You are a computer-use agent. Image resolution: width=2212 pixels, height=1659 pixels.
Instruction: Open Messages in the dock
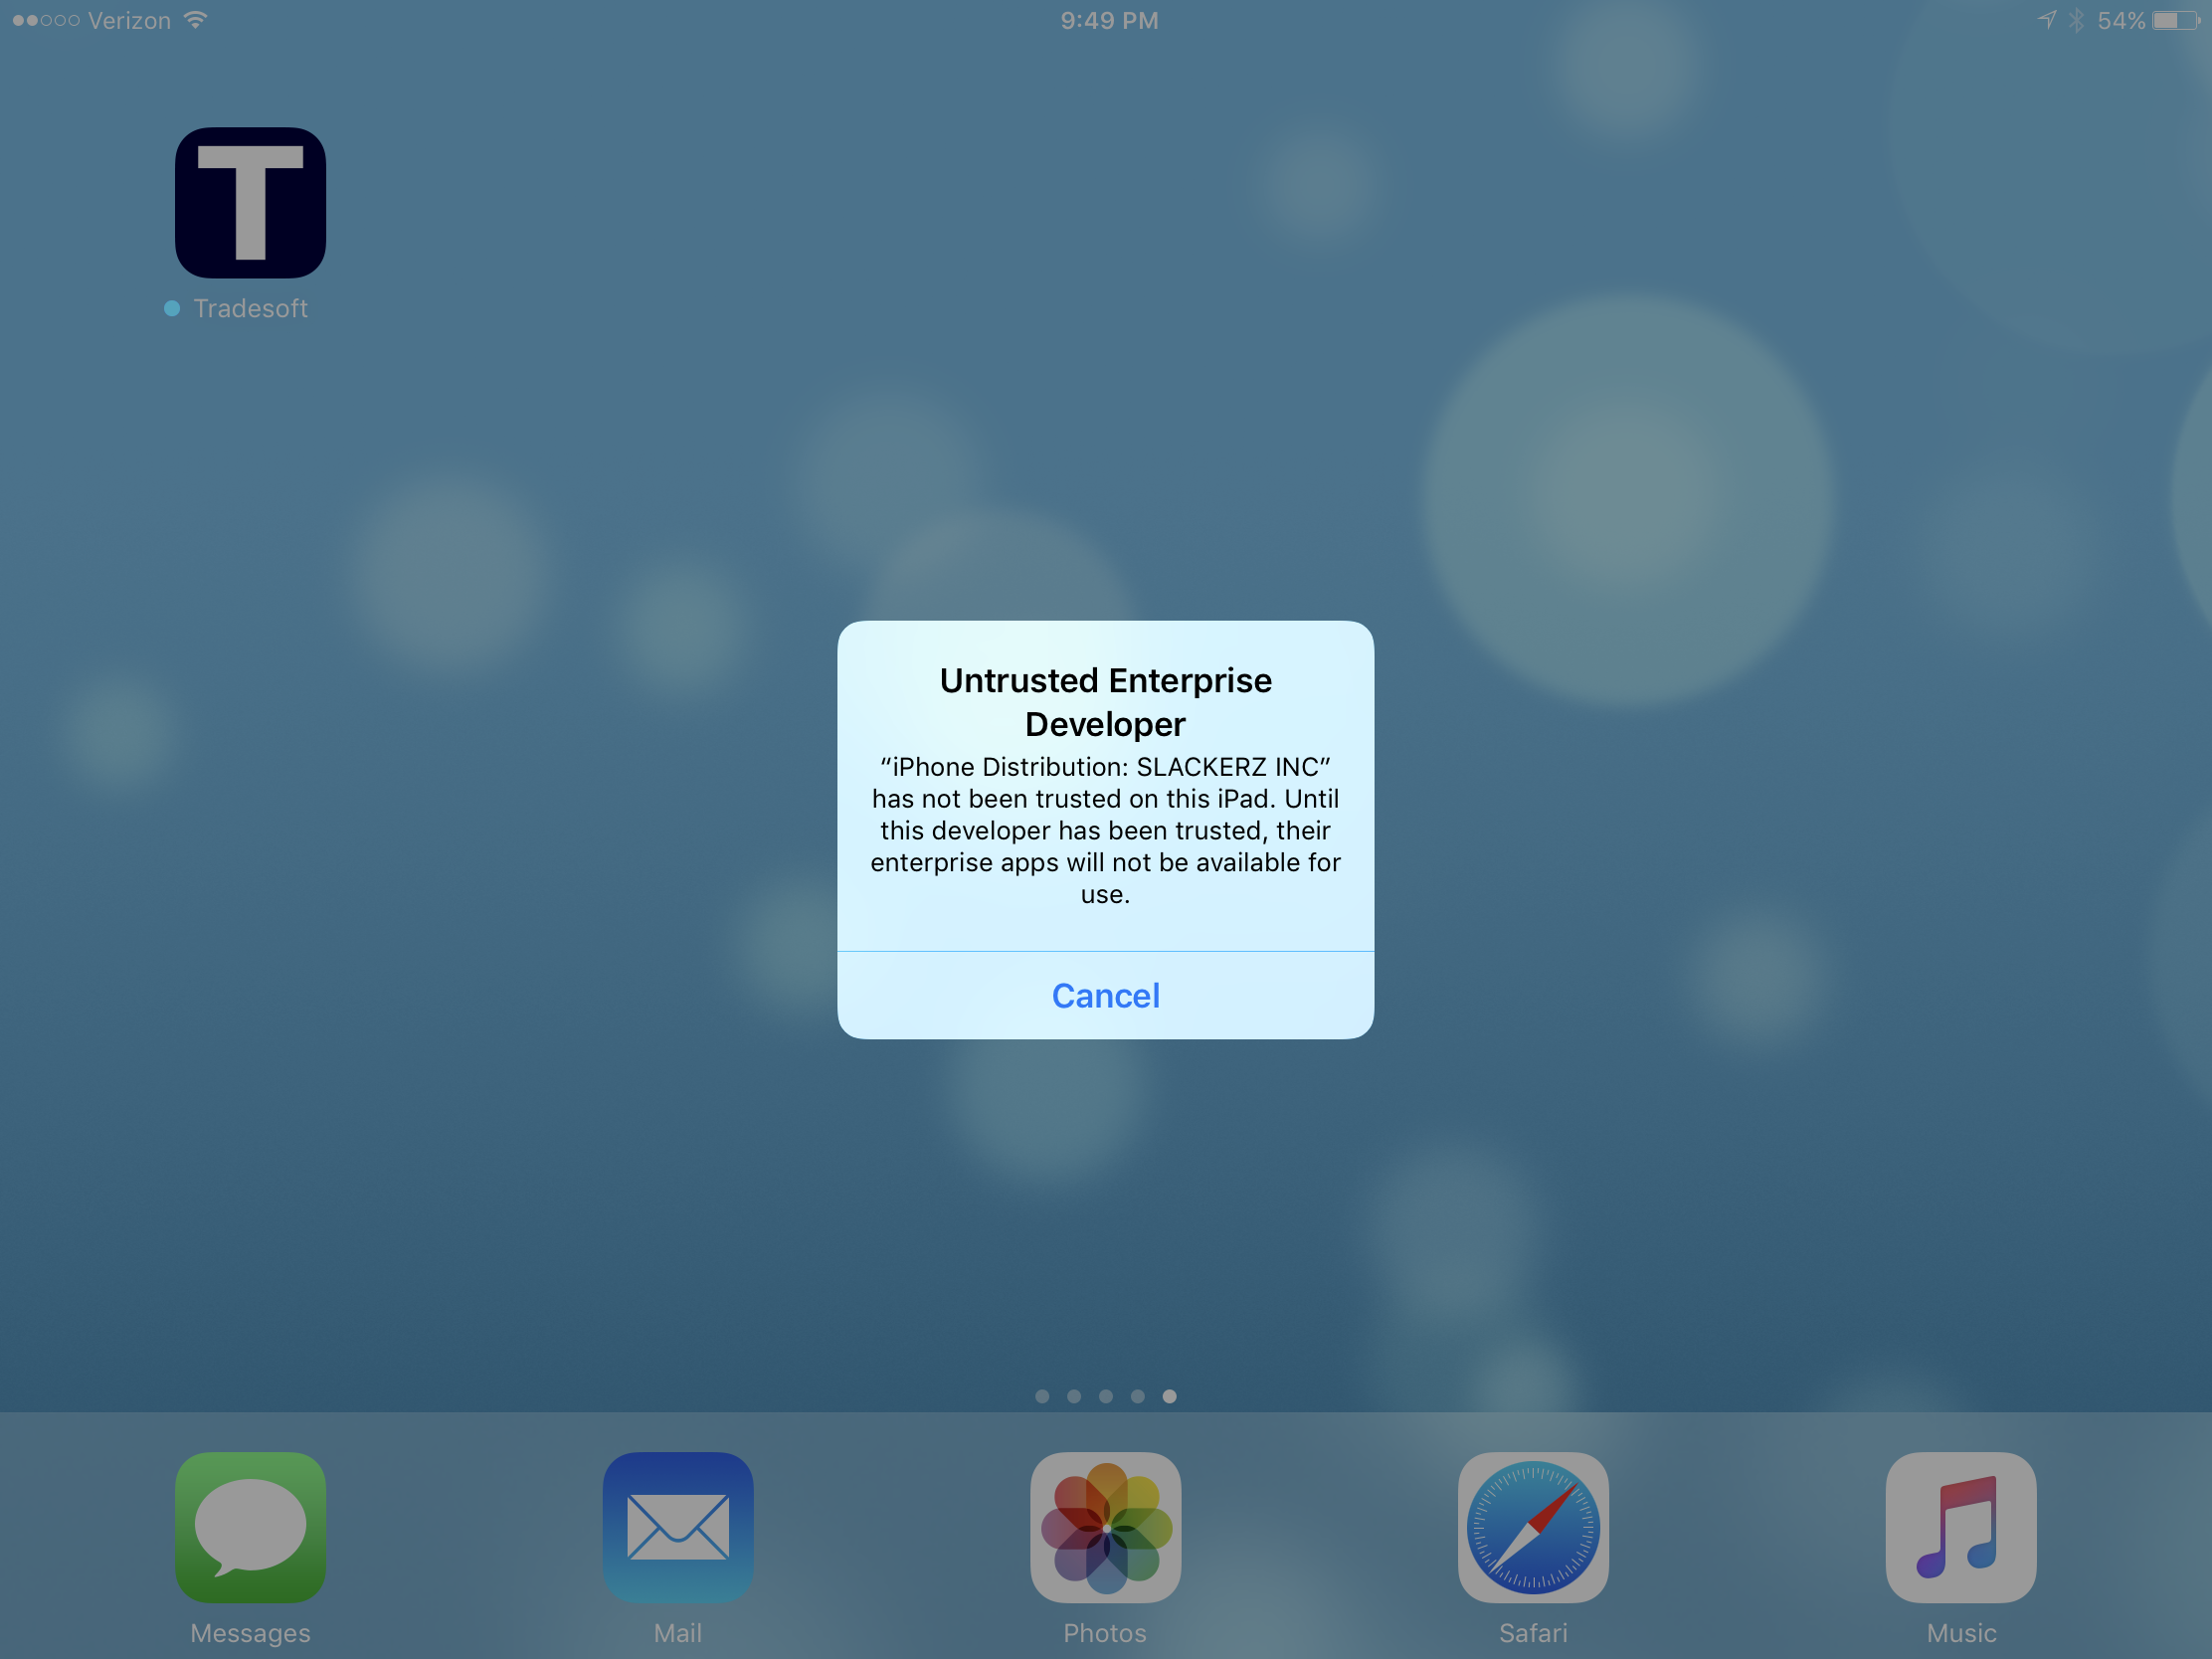250,1527
